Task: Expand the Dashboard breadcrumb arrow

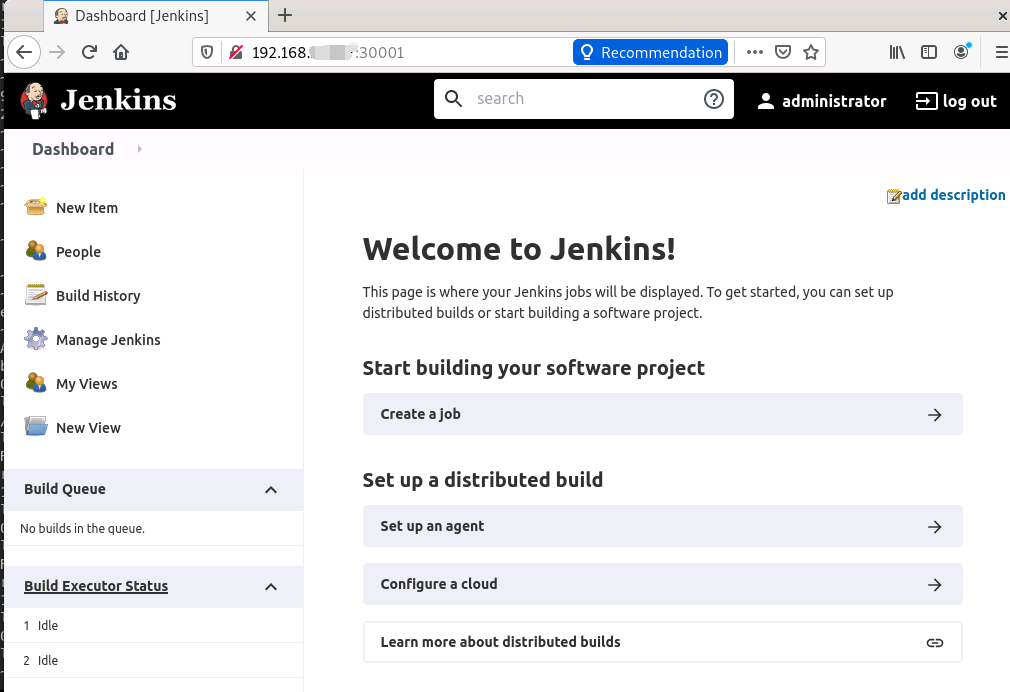Action: 140,149
